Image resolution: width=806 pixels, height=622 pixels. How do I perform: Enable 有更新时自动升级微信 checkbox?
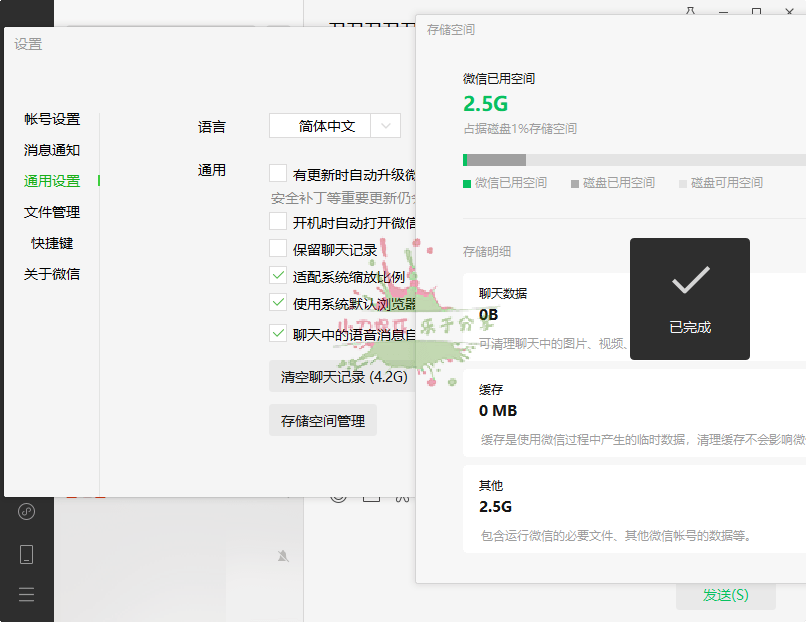click(x=278, y=172)
